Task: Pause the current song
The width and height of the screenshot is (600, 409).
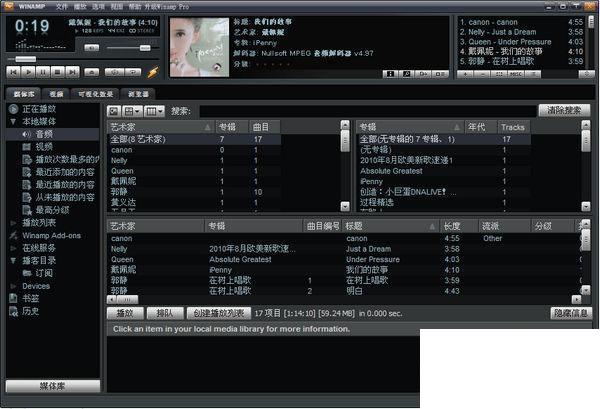Action: coord(43,72)
